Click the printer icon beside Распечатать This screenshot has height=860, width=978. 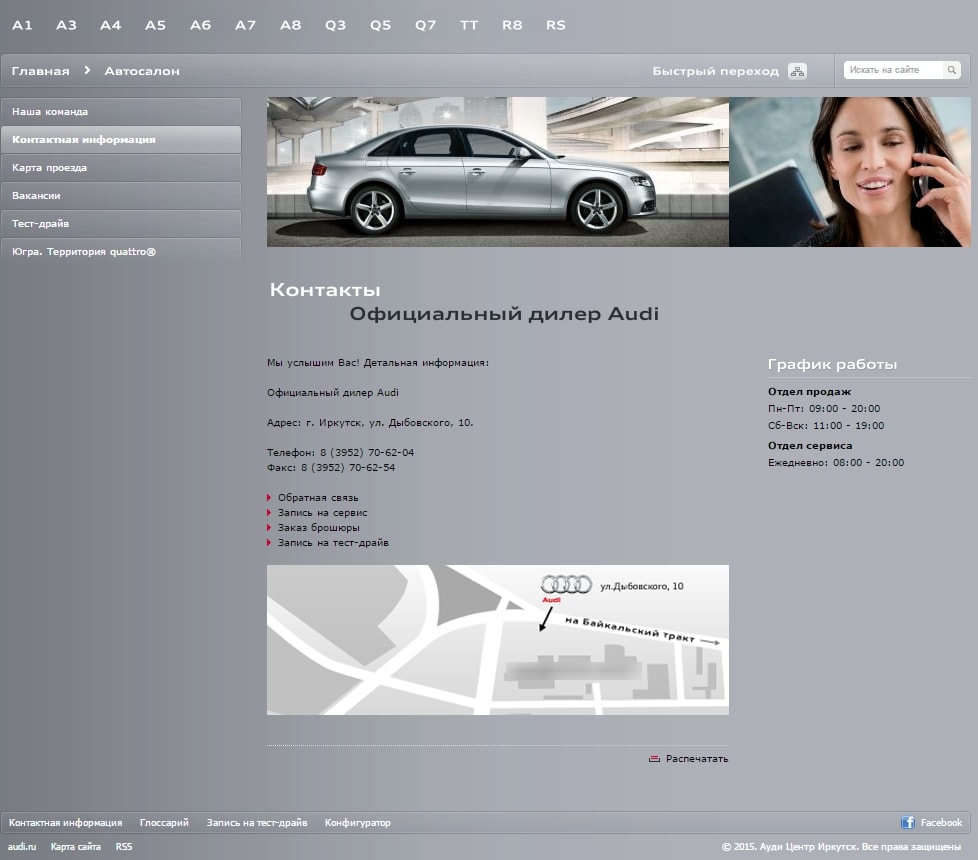[x=654, y=759]
